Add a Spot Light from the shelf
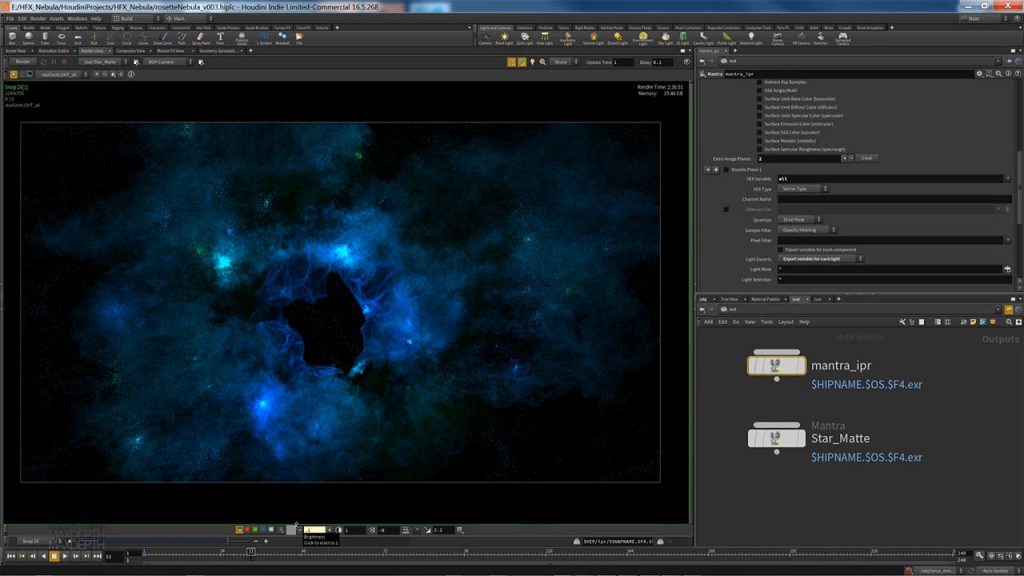Screen dimensions: 1024x576 tap(524, 39)
